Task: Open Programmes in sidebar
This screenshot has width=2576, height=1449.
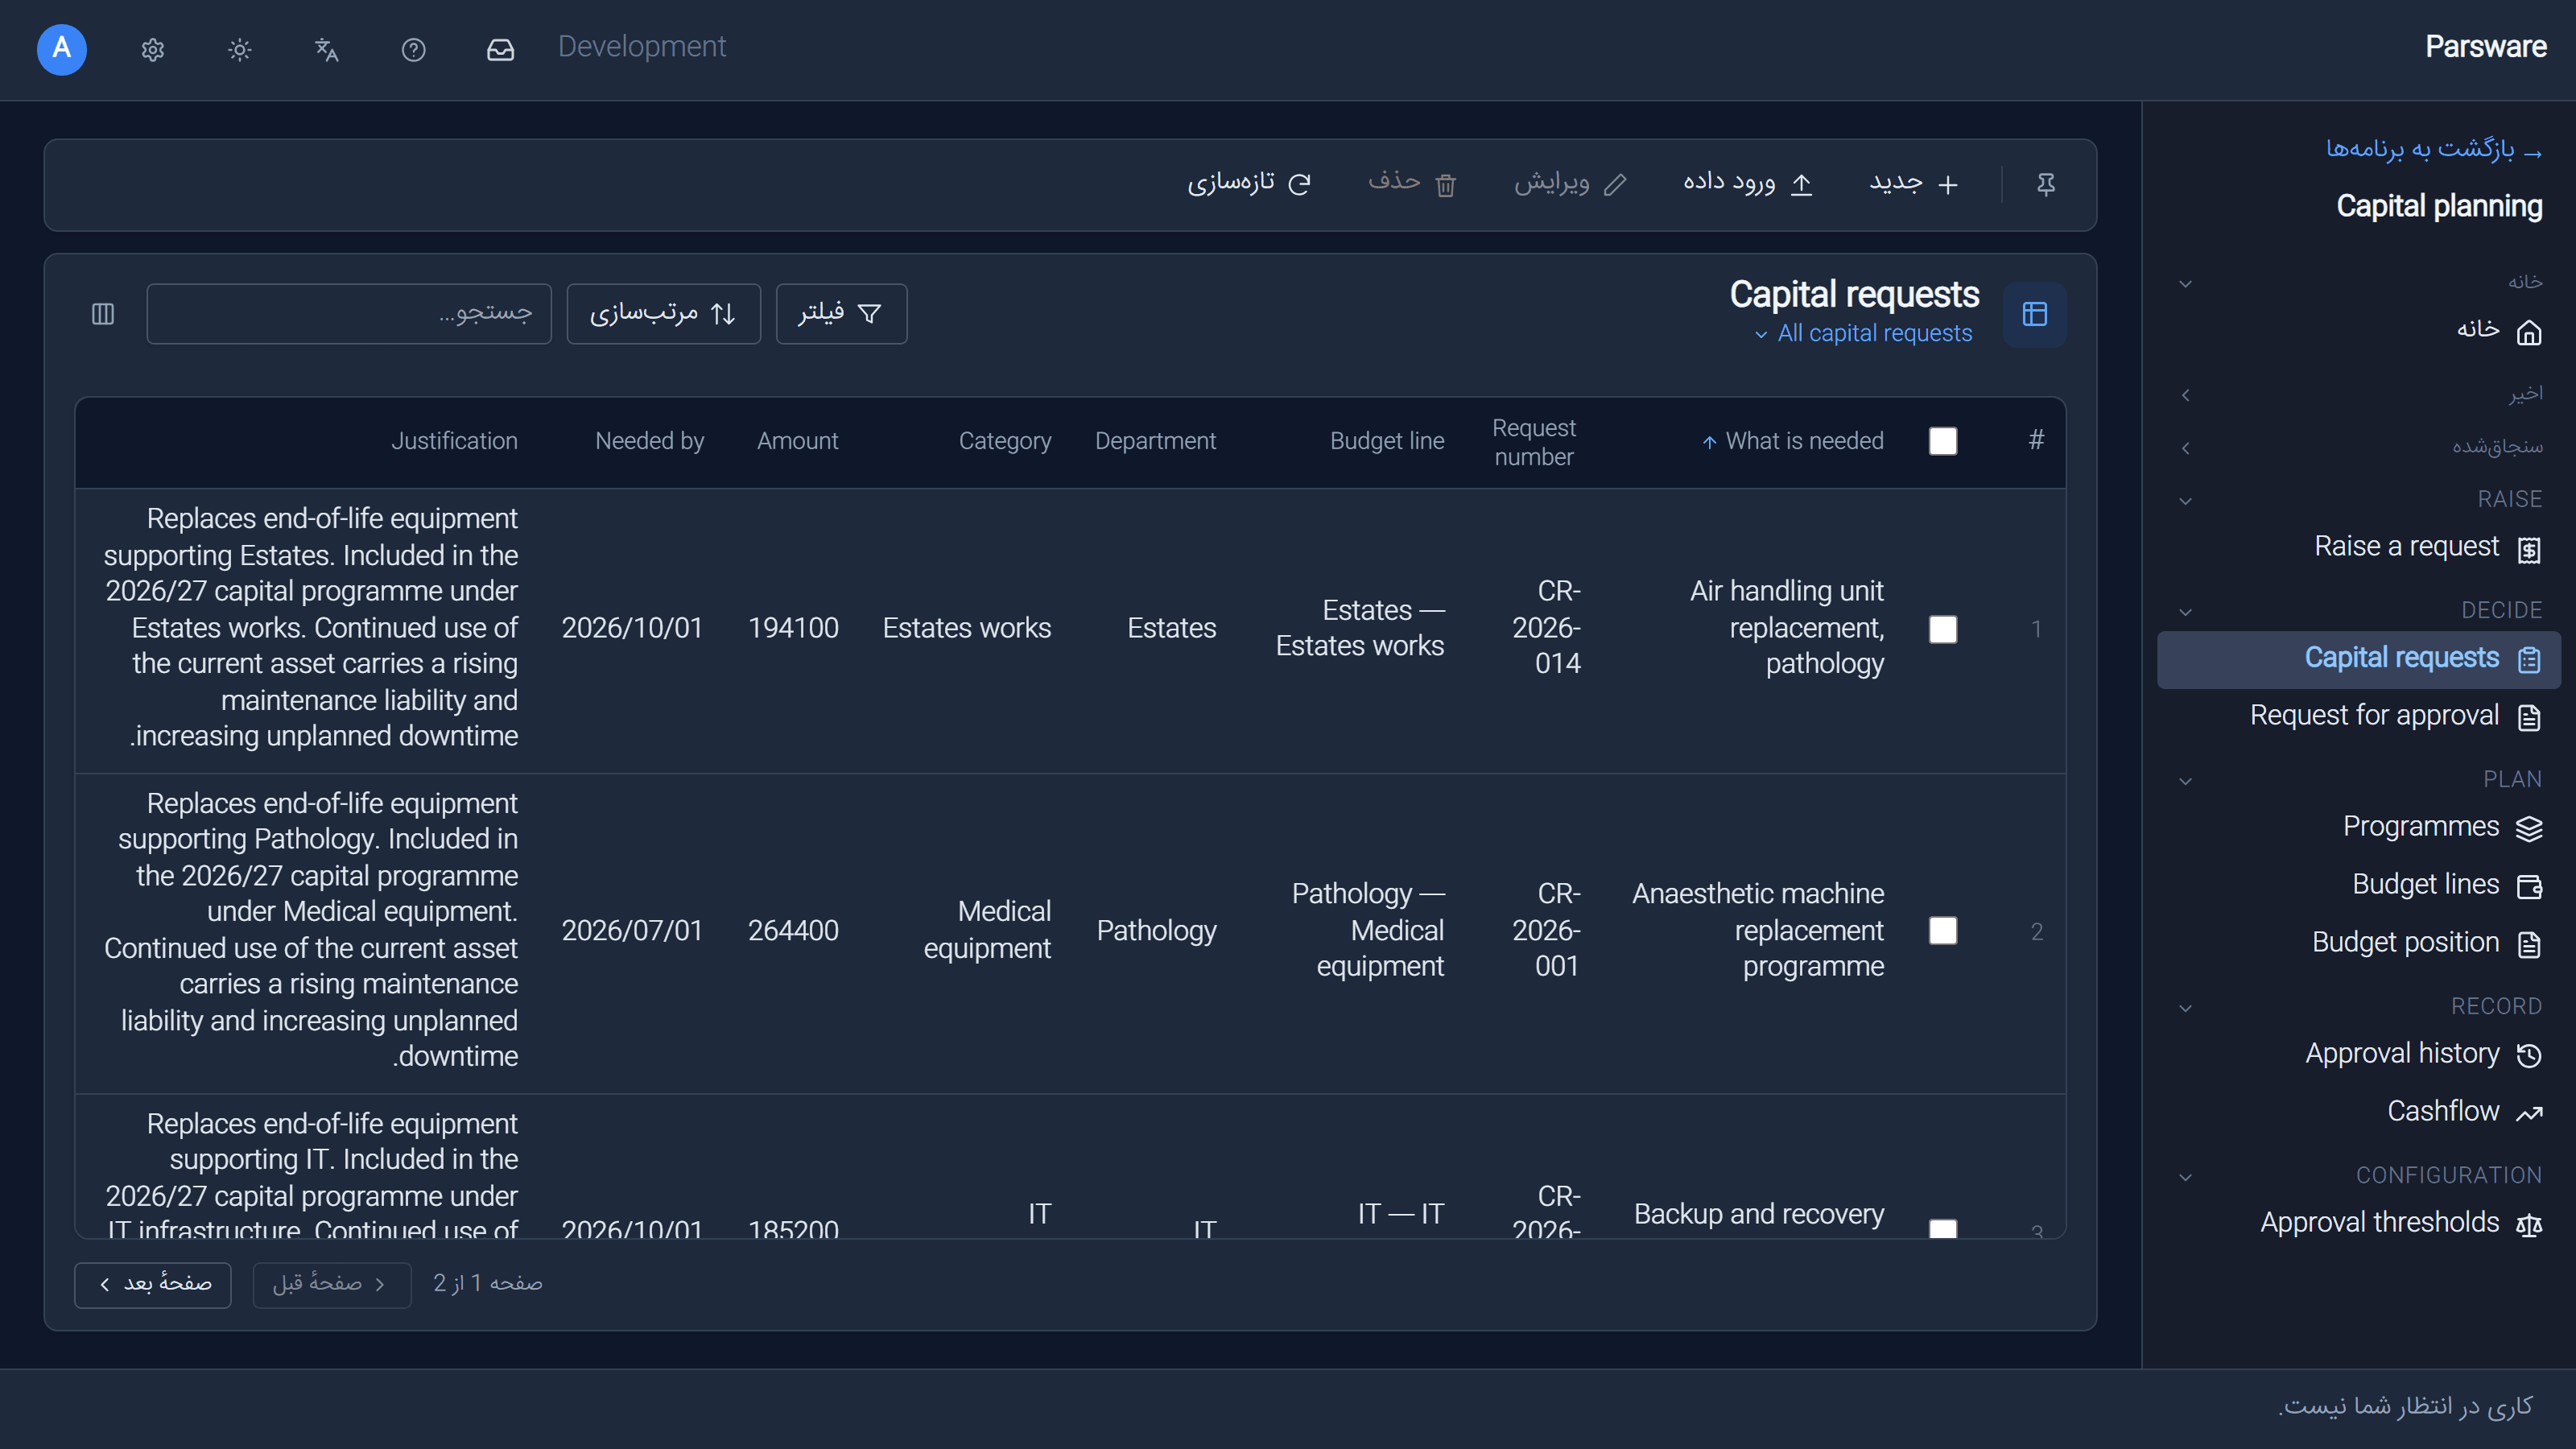Action: click(x=2359, y=827)
